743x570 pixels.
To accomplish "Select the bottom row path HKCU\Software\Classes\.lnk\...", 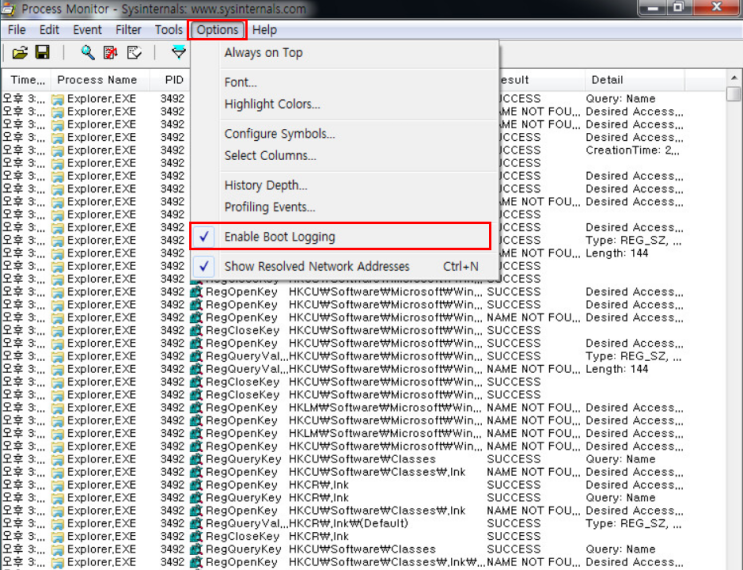I will pos(386,562).
